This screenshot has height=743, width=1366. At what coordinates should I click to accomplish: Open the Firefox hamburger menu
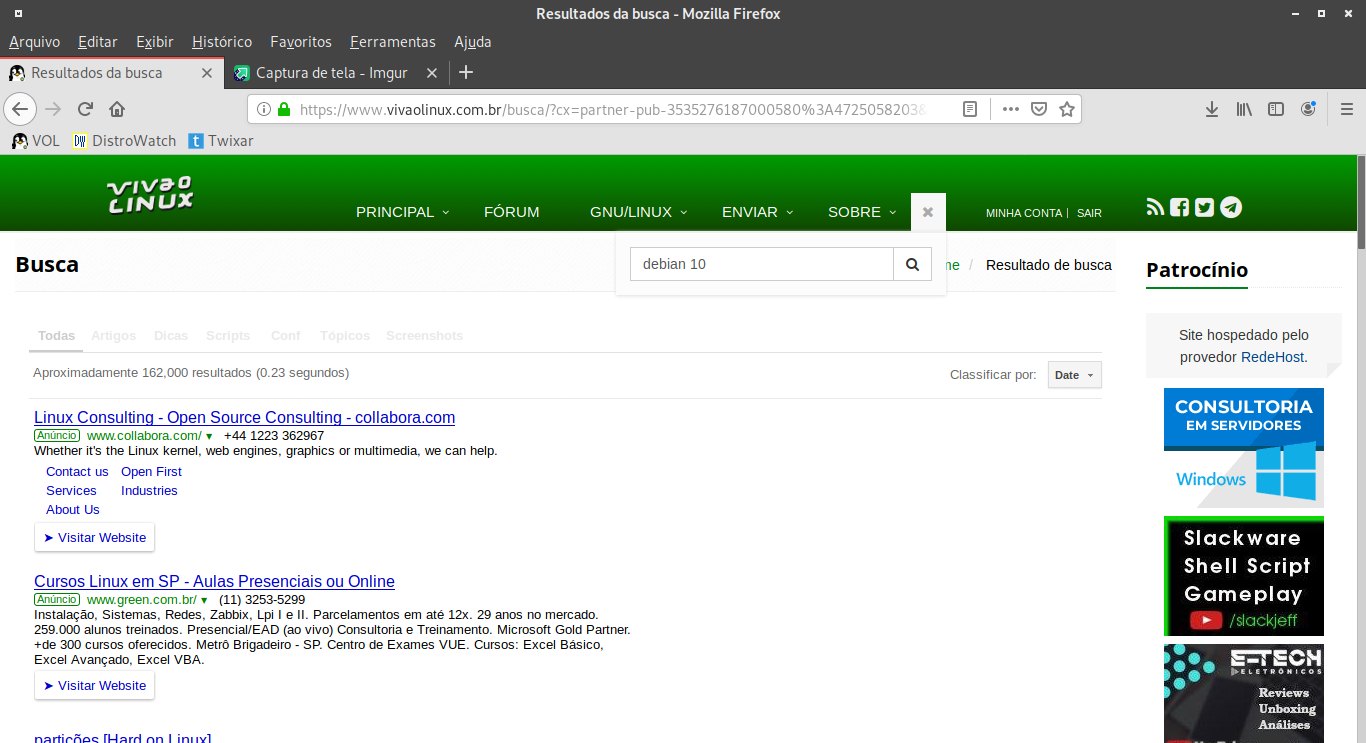click(x=1346, y=109)
